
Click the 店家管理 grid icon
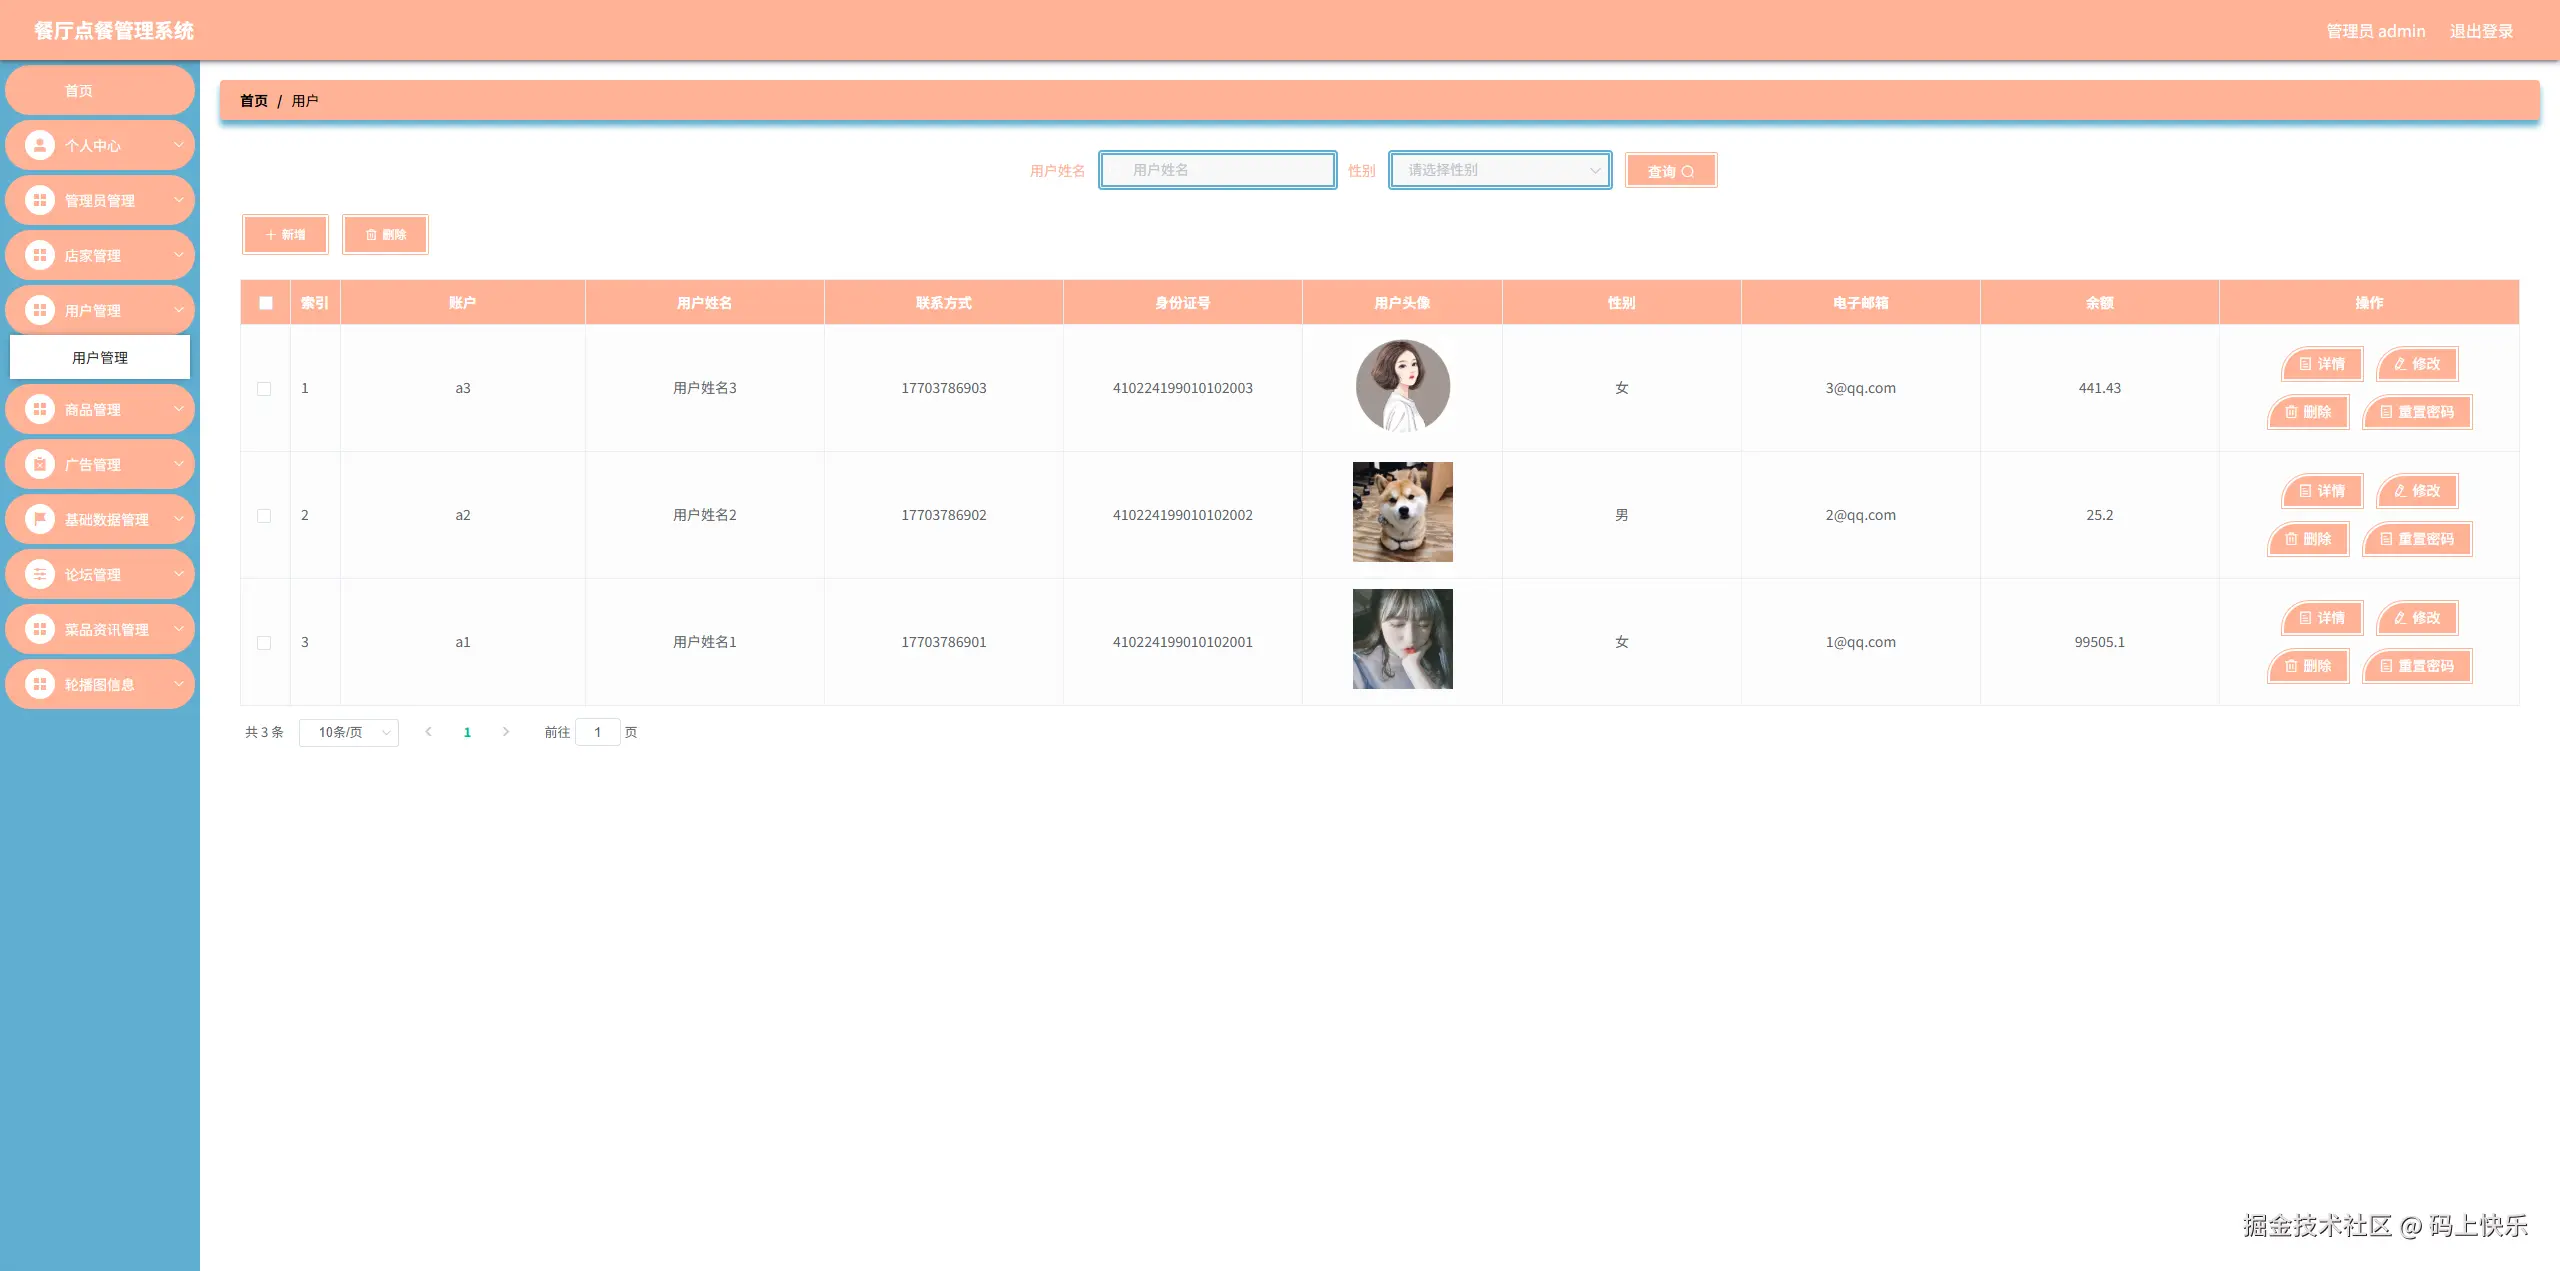click(x=40, y=256)
